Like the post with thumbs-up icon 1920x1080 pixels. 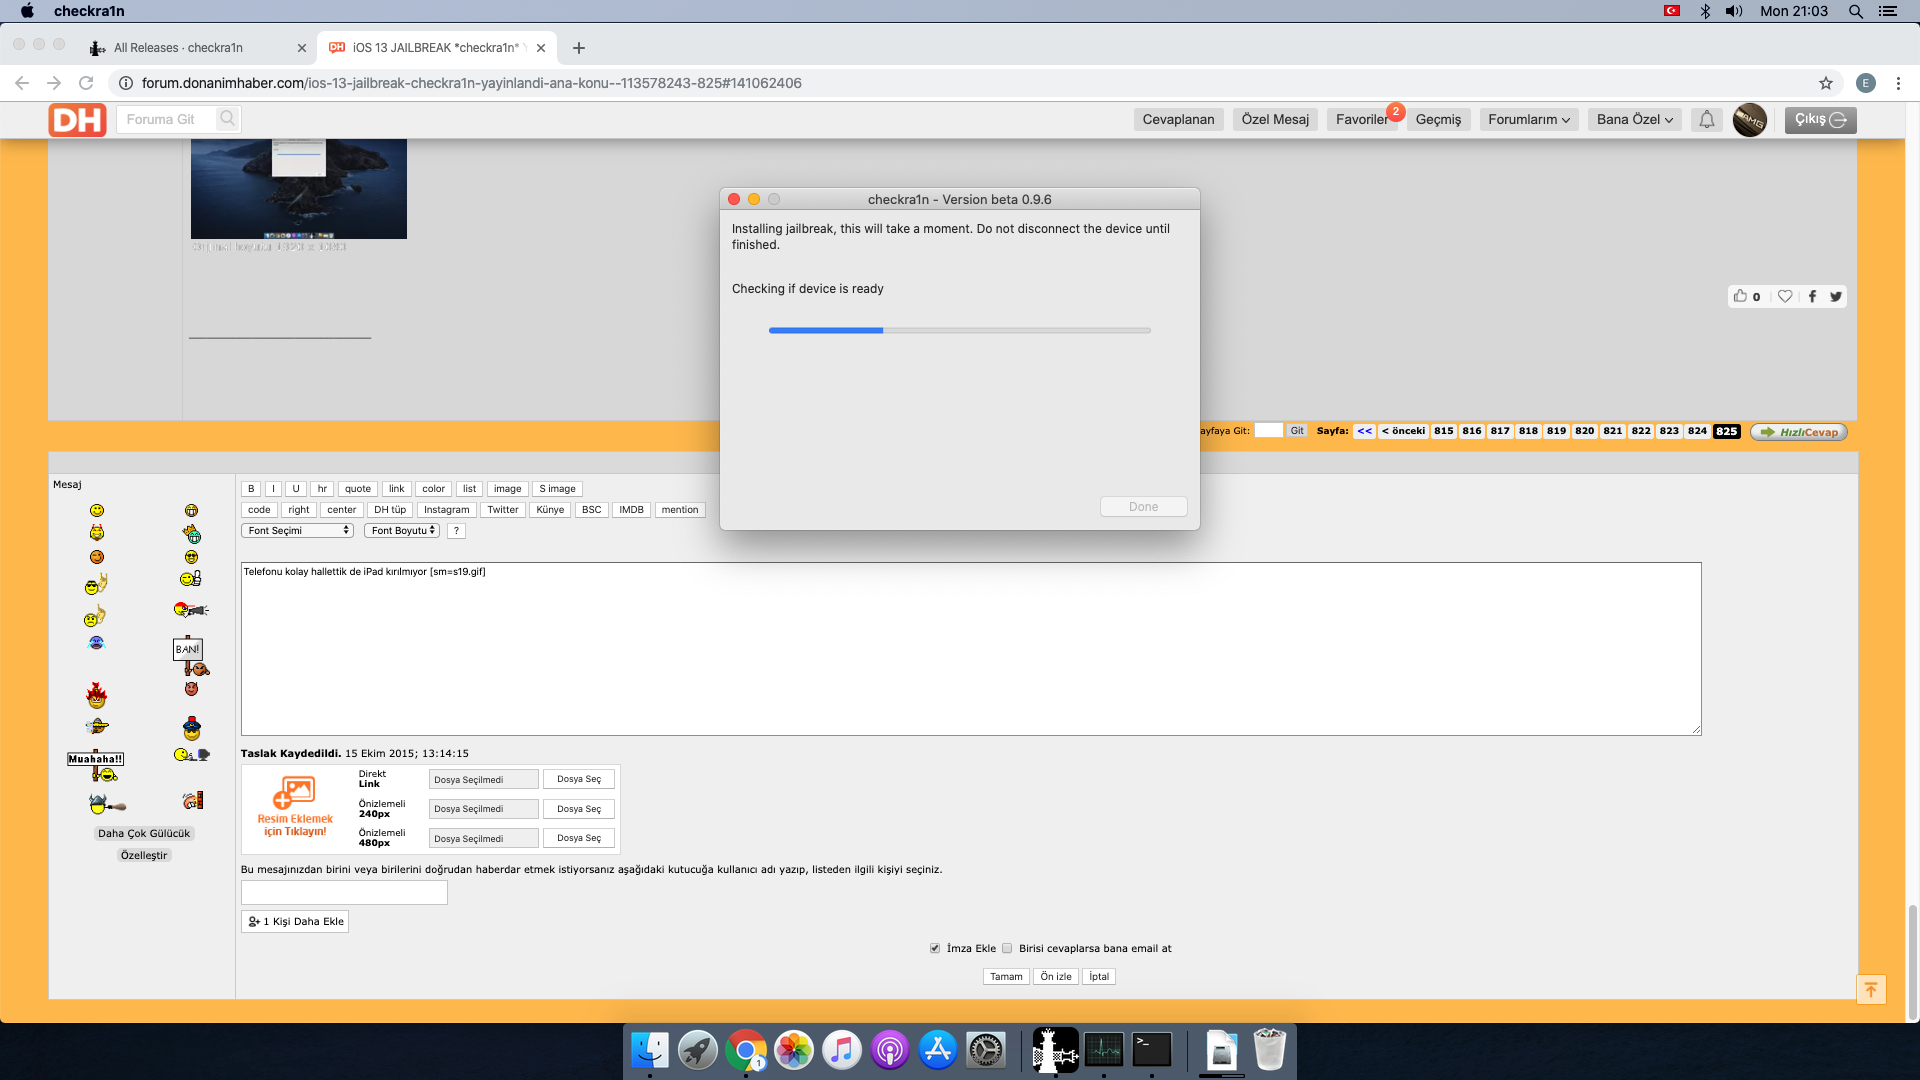click(1741, 296)
